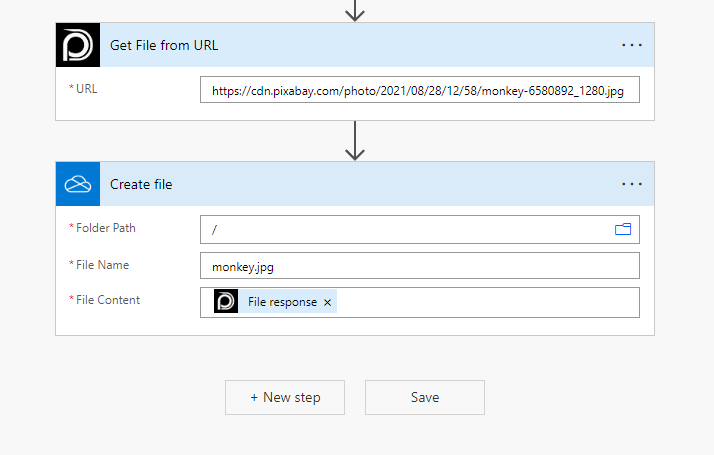Click the File Name field with monkey.jpg
Image resolution: width=714 pixels, height=455 pixels.
[x=419, y=266]
